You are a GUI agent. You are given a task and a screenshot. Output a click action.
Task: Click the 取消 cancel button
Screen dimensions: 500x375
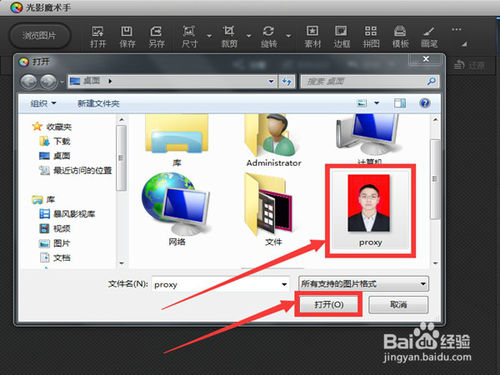pyautogui.click(x=398, y=304)
